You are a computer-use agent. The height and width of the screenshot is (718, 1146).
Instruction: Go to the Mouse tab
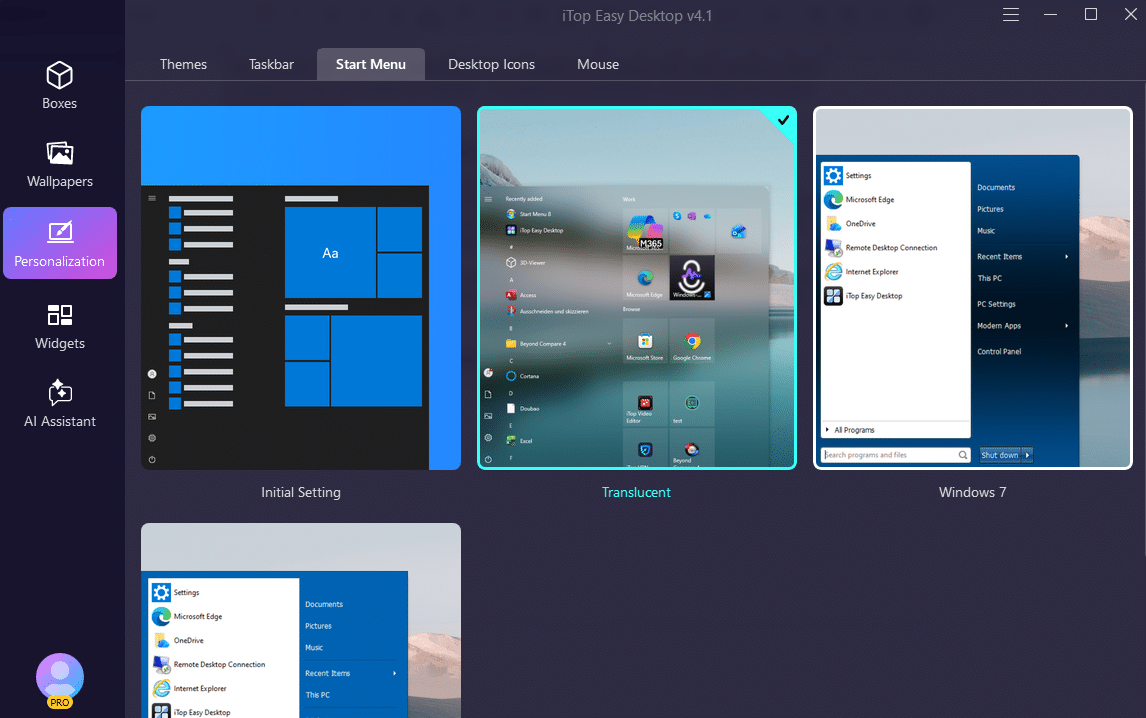pos(598,64)
